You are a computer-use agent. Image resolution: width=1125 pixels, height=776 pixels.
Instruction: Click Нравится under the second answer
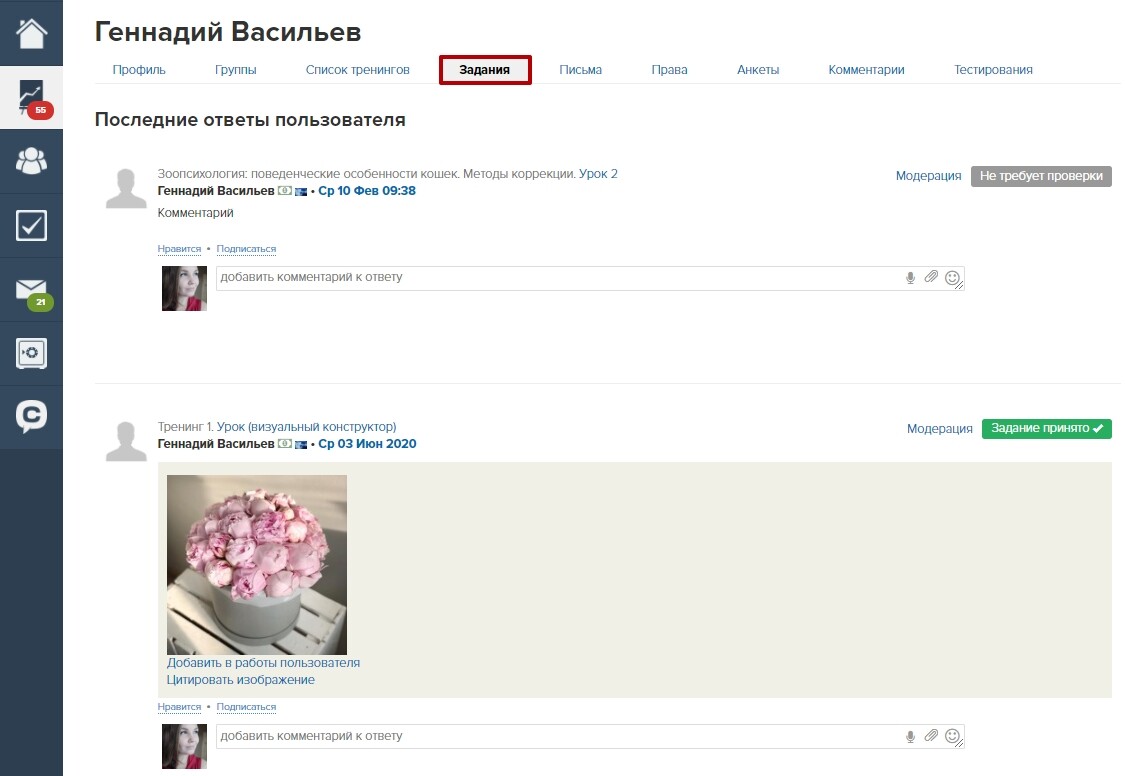point(179,707)
